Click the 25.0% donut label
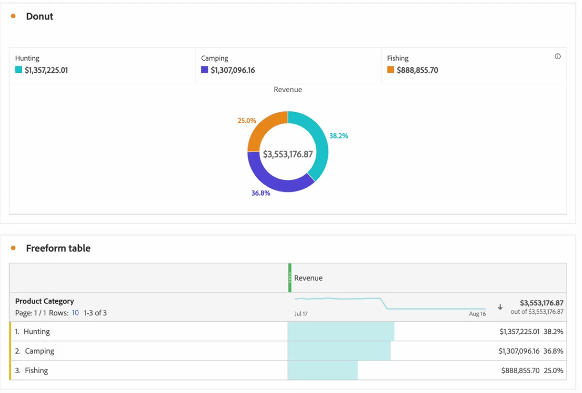 pos(247,121)
